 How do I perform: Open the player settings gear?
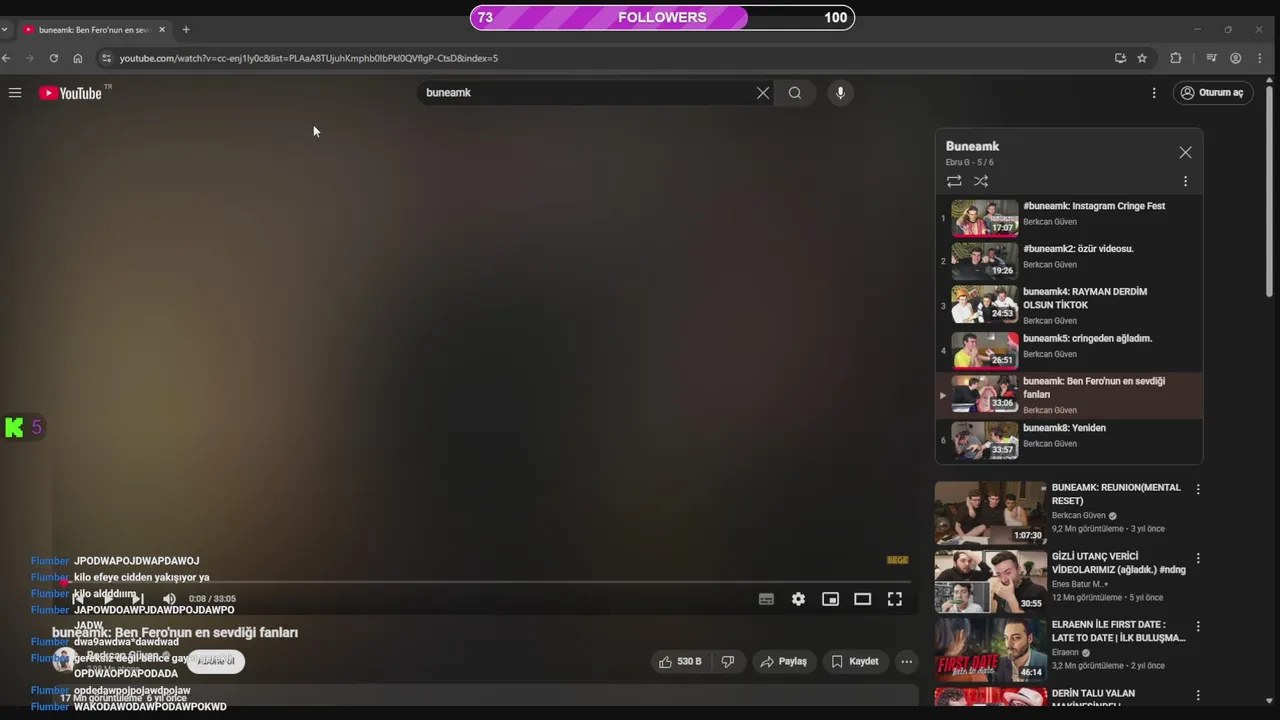click(798, 599)
